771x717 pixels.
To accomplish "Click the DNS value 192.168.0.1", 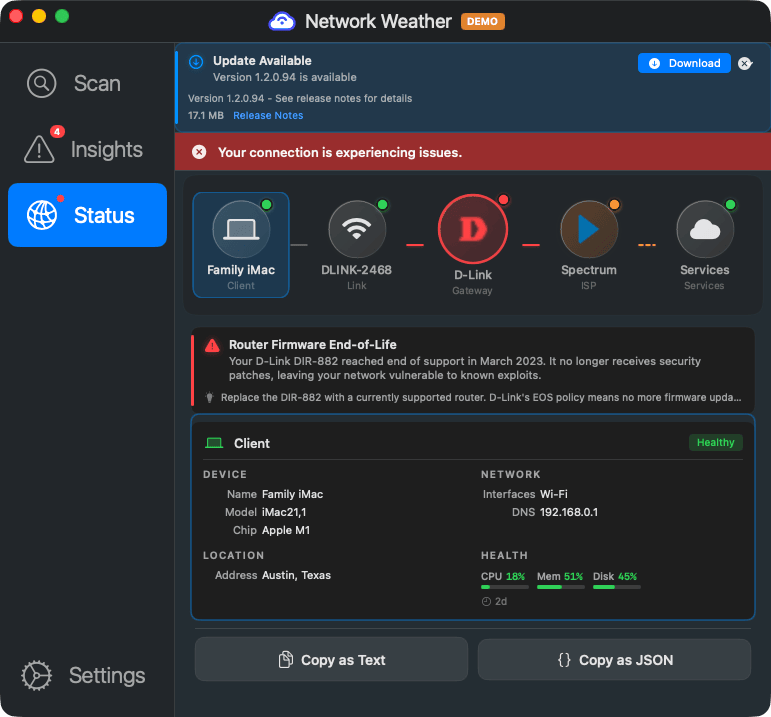I will click(569, 512).
